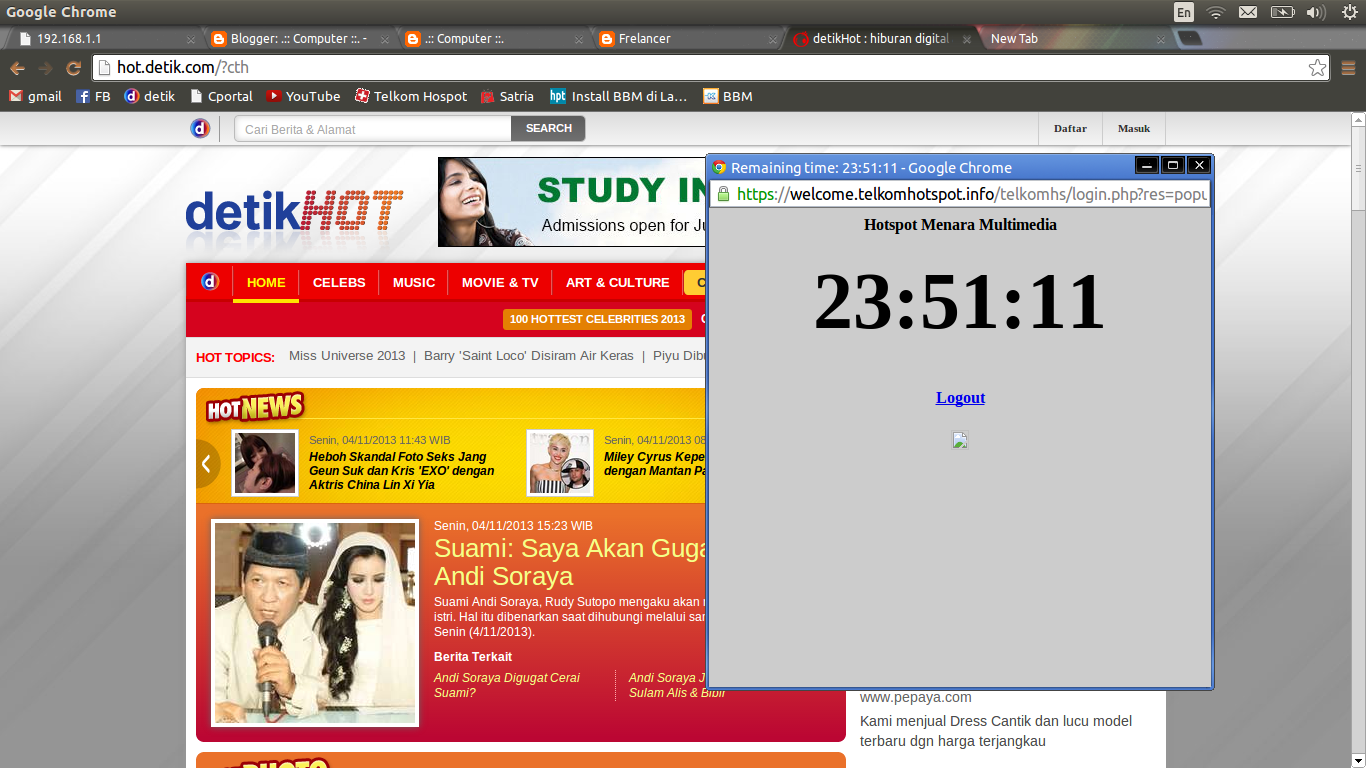
Task: Close the 192.168.1.1 tab
Action: 191,40
